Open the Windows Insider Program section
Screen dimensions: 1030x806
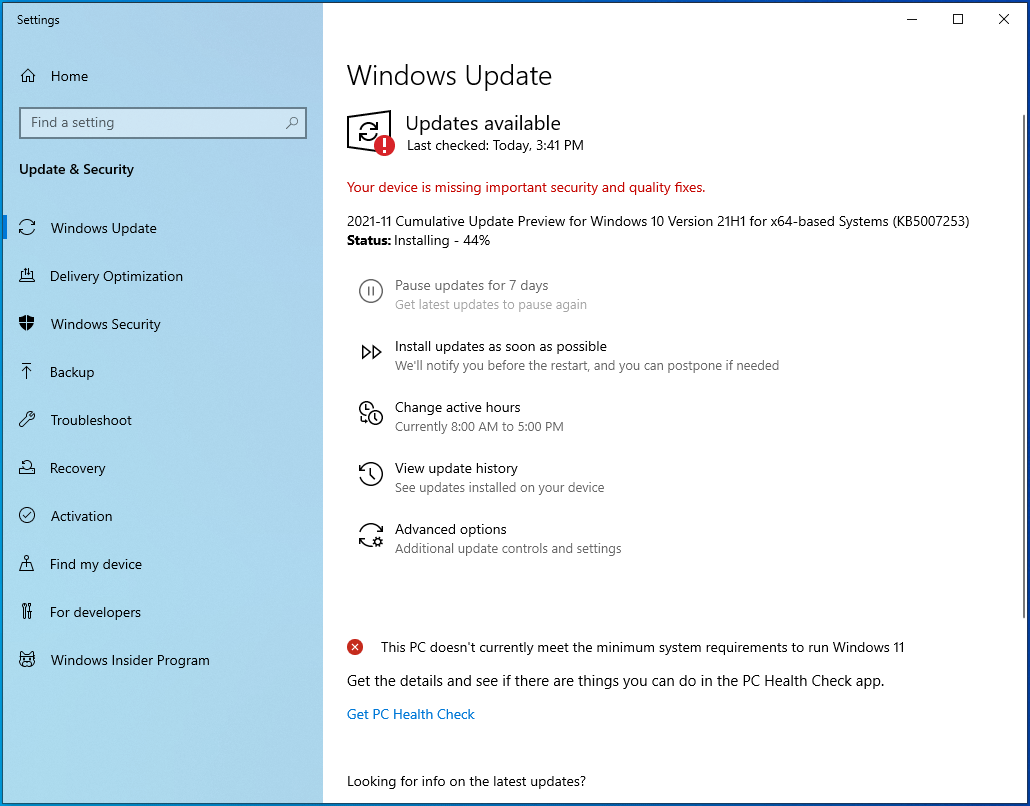coord(127,660)
